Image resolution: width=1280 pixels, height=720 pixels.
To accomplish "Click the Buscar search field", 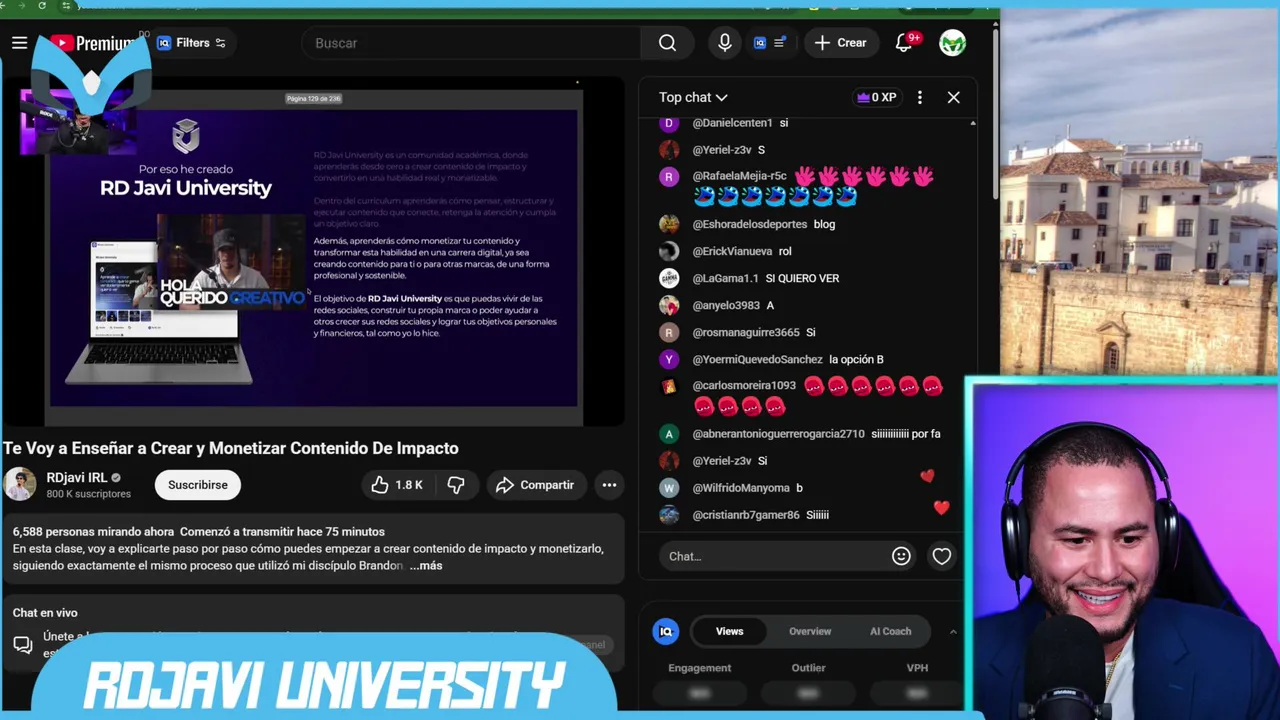I will point(470,43).
